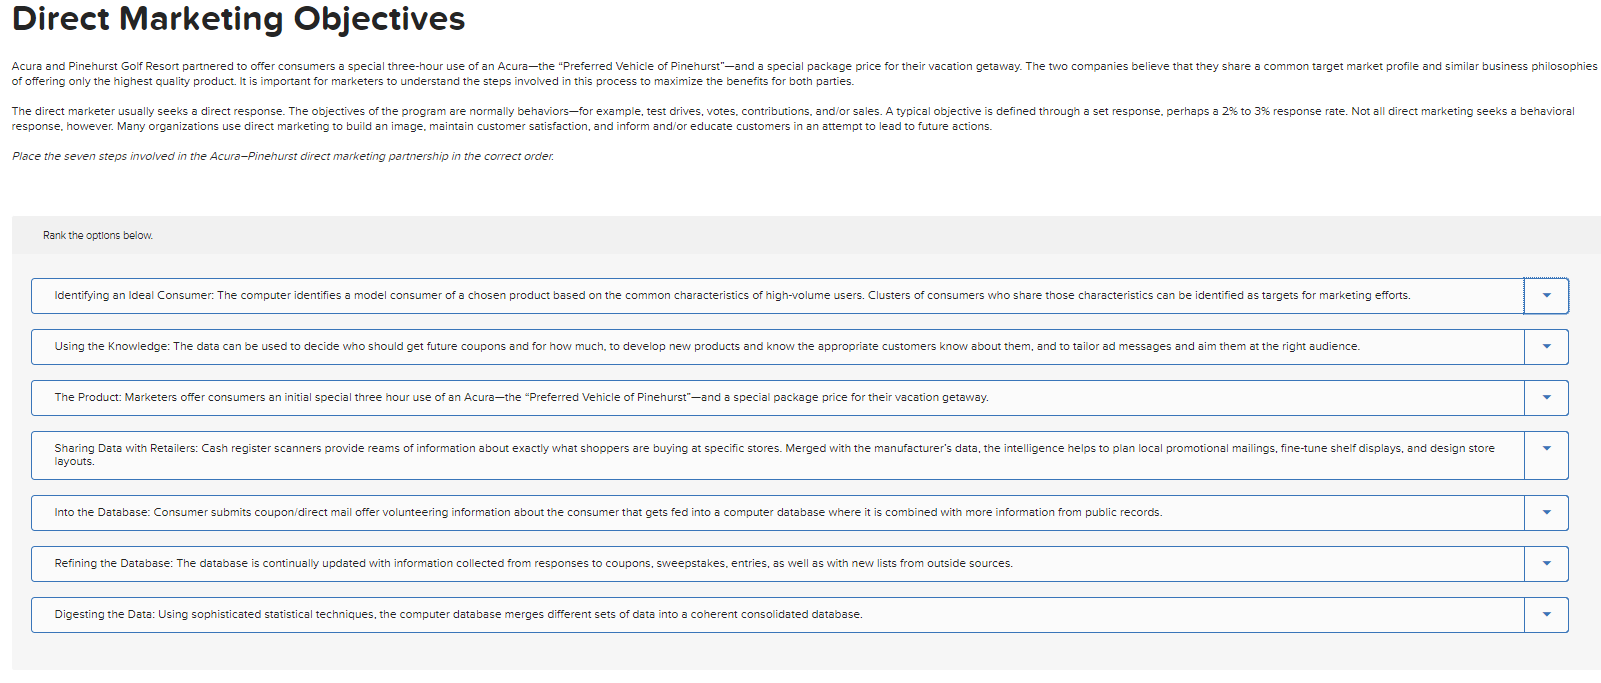This screenshot has width=1601, height=683.
Task: Select the 'Using the Knowledge' option text
Action: 707,347
